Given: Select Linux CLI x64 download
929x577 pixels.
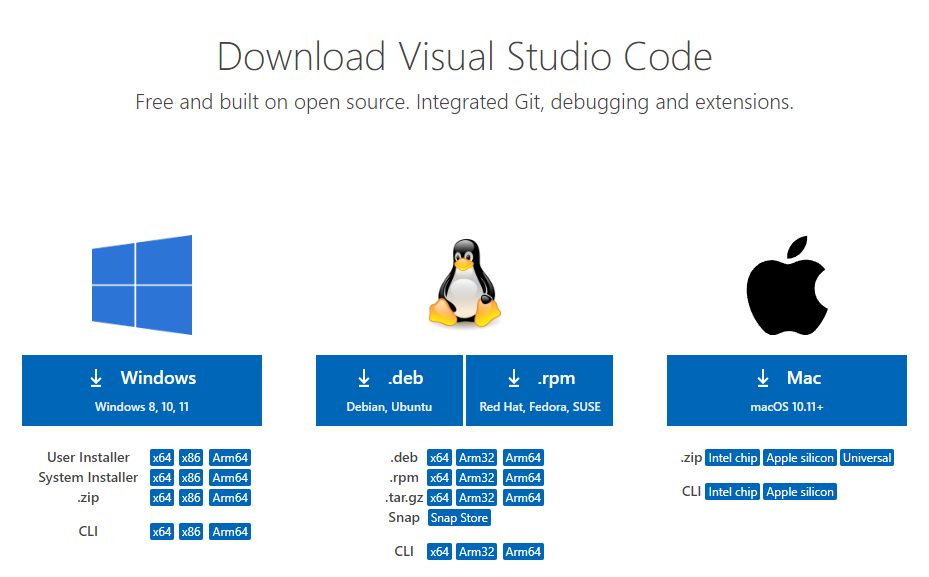Looking at the screenshot, I should point(439,552).
